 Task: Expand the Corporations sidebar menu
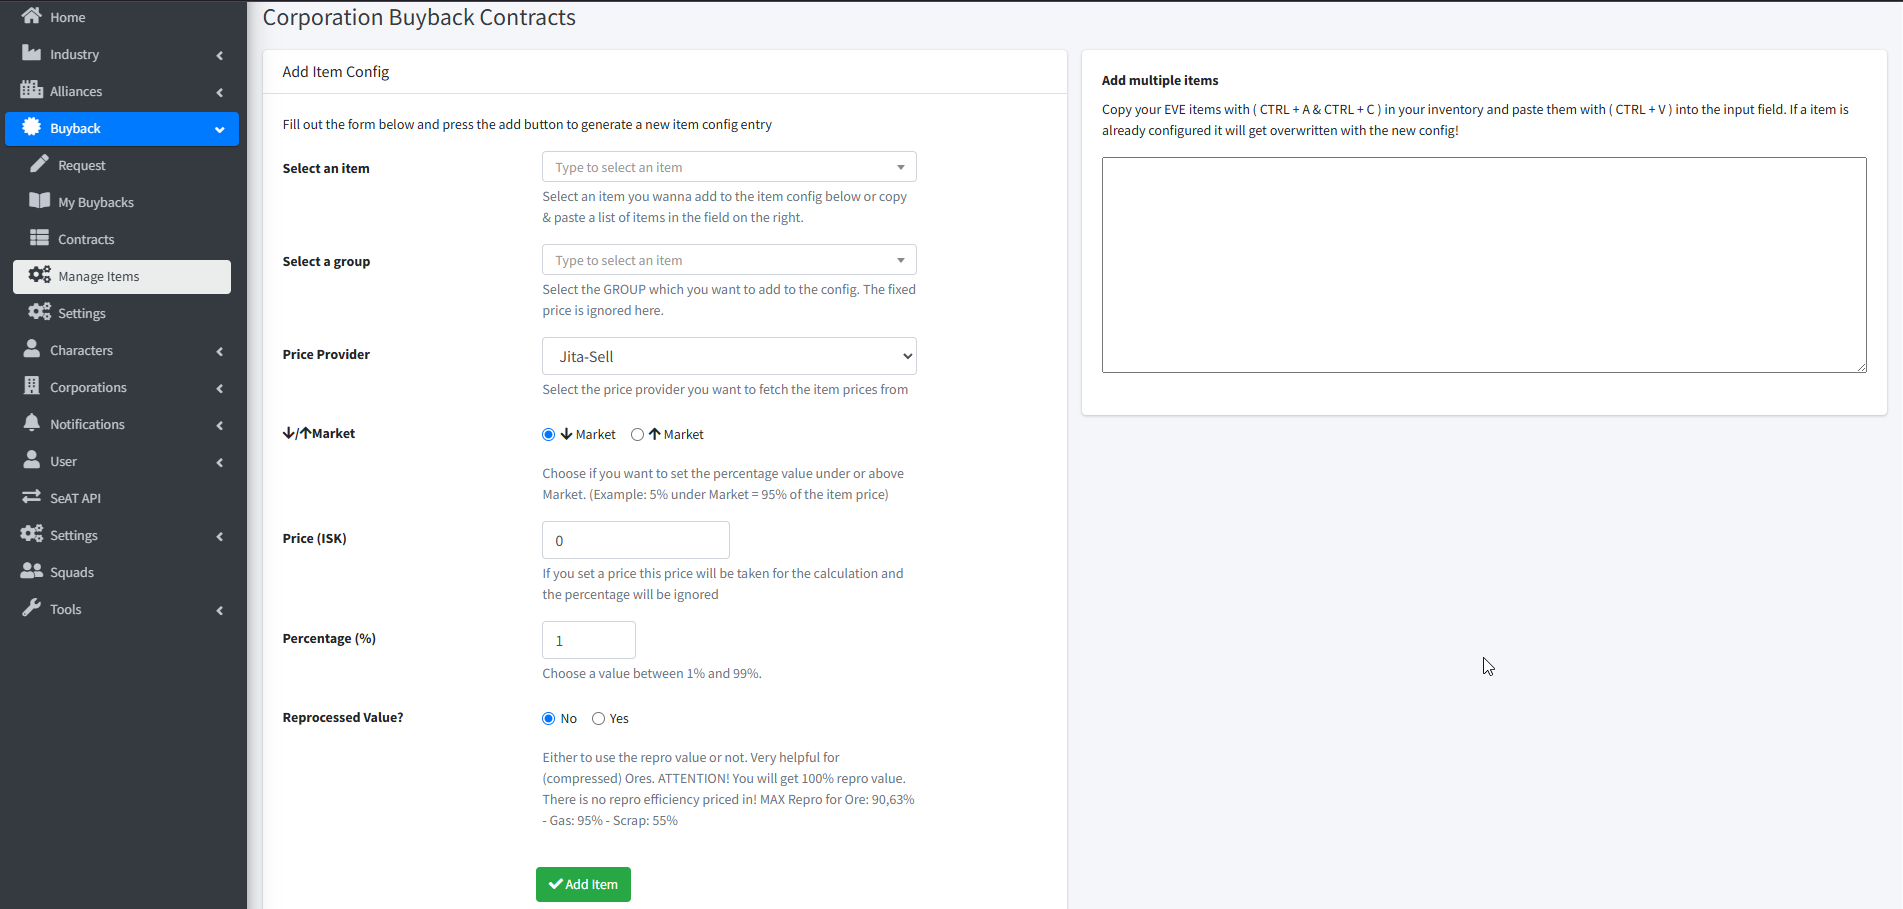coord(88,387)
